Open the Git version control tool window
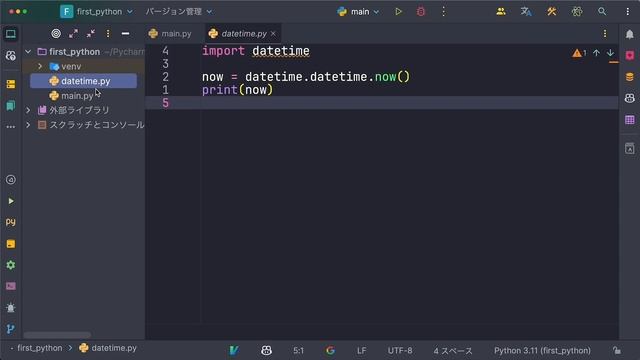640x360 pixels. coord(11,329)
